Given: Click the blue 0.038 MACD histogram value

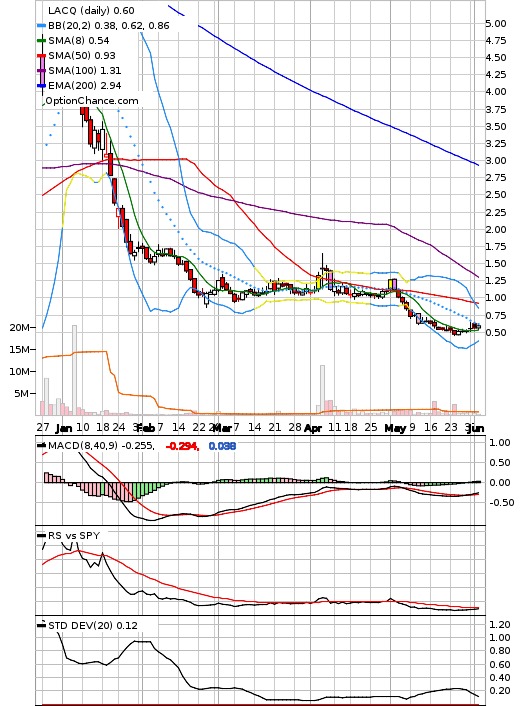Looking at the screenshot, I should [222, 446].
